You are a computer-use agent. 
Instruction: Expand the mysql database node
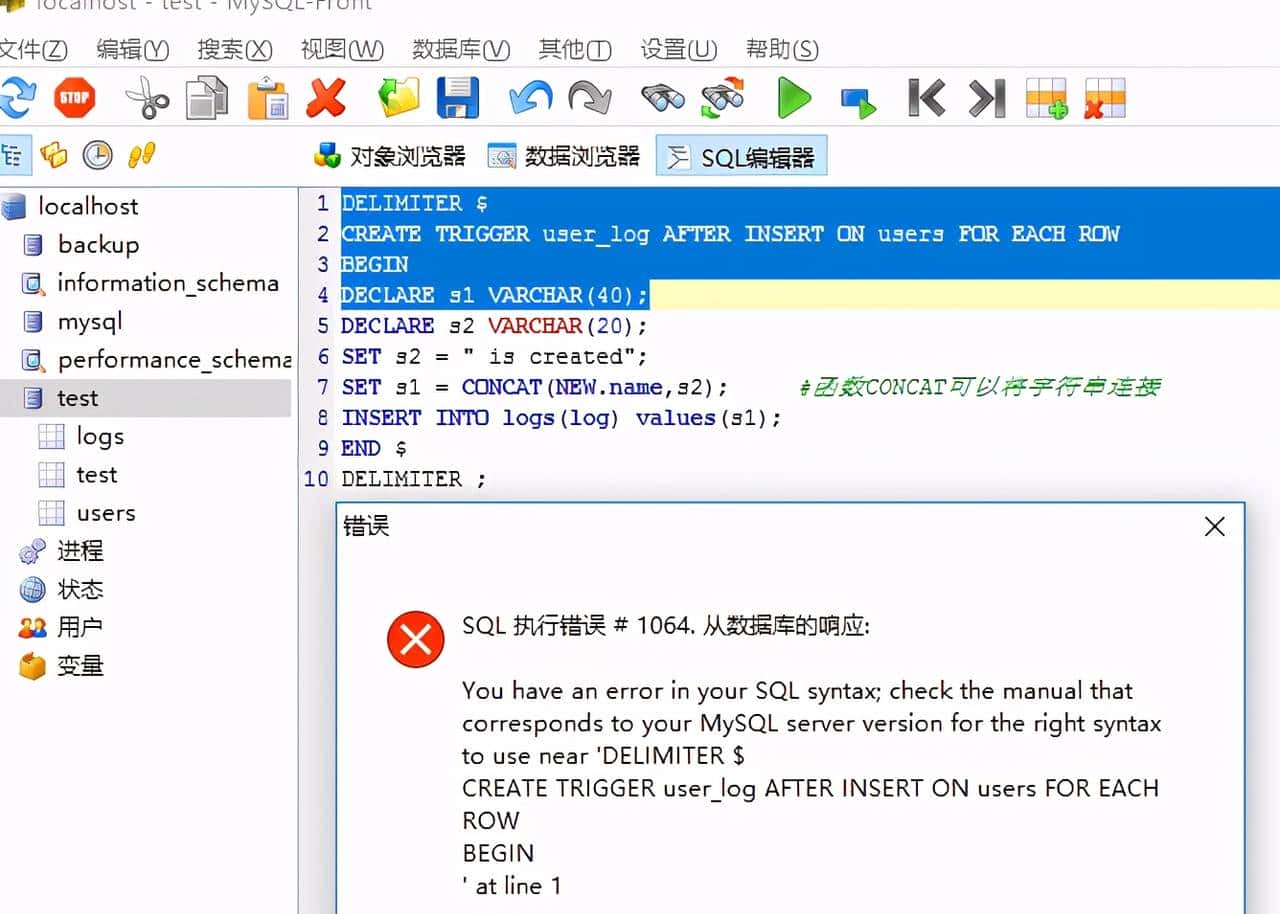pyautogui.click(x=89, y=321)
